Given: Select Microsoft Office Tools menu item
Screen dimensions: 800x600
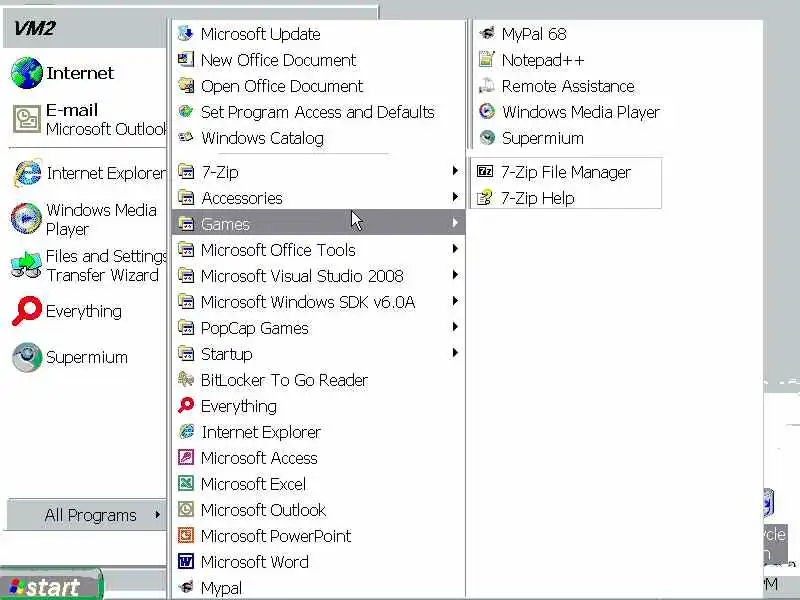Looking at the screenshot, I should click(277, 250).
